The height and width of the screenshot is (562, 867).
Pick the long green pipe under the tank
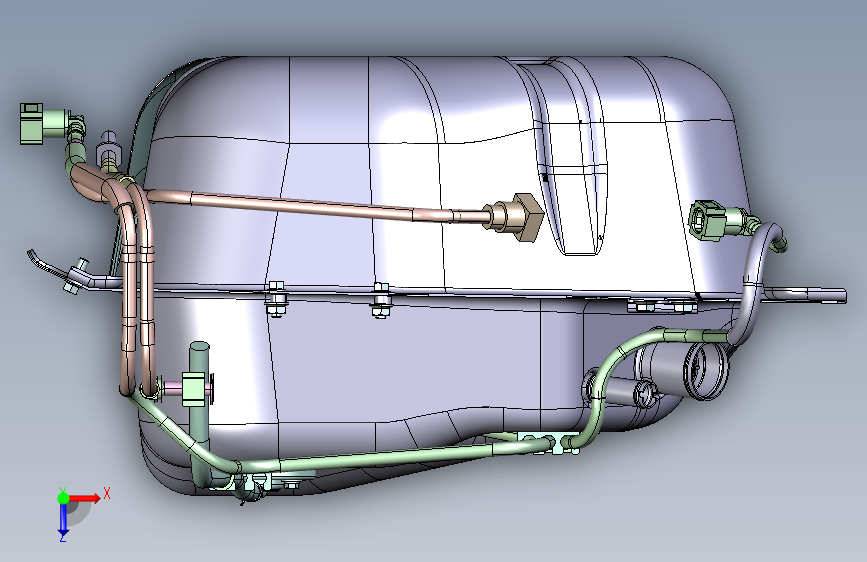point(387,457)
